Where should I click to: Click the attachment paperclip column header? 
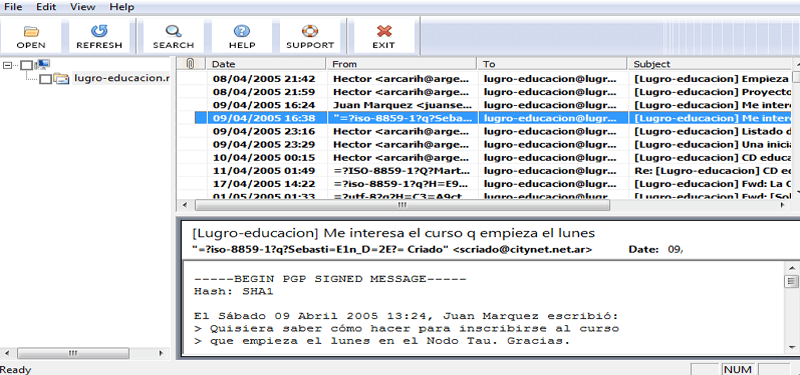190,64
